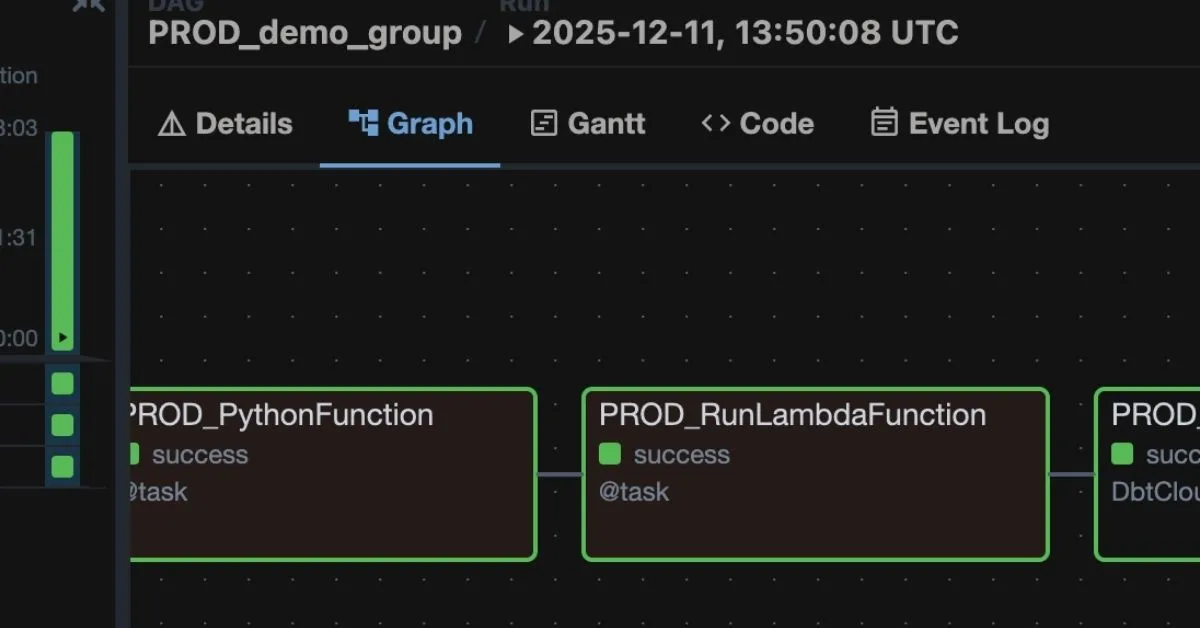This screenshot has width=1200, height=628.
Task: Click the play icon before the run date
Action: (516, 33)
